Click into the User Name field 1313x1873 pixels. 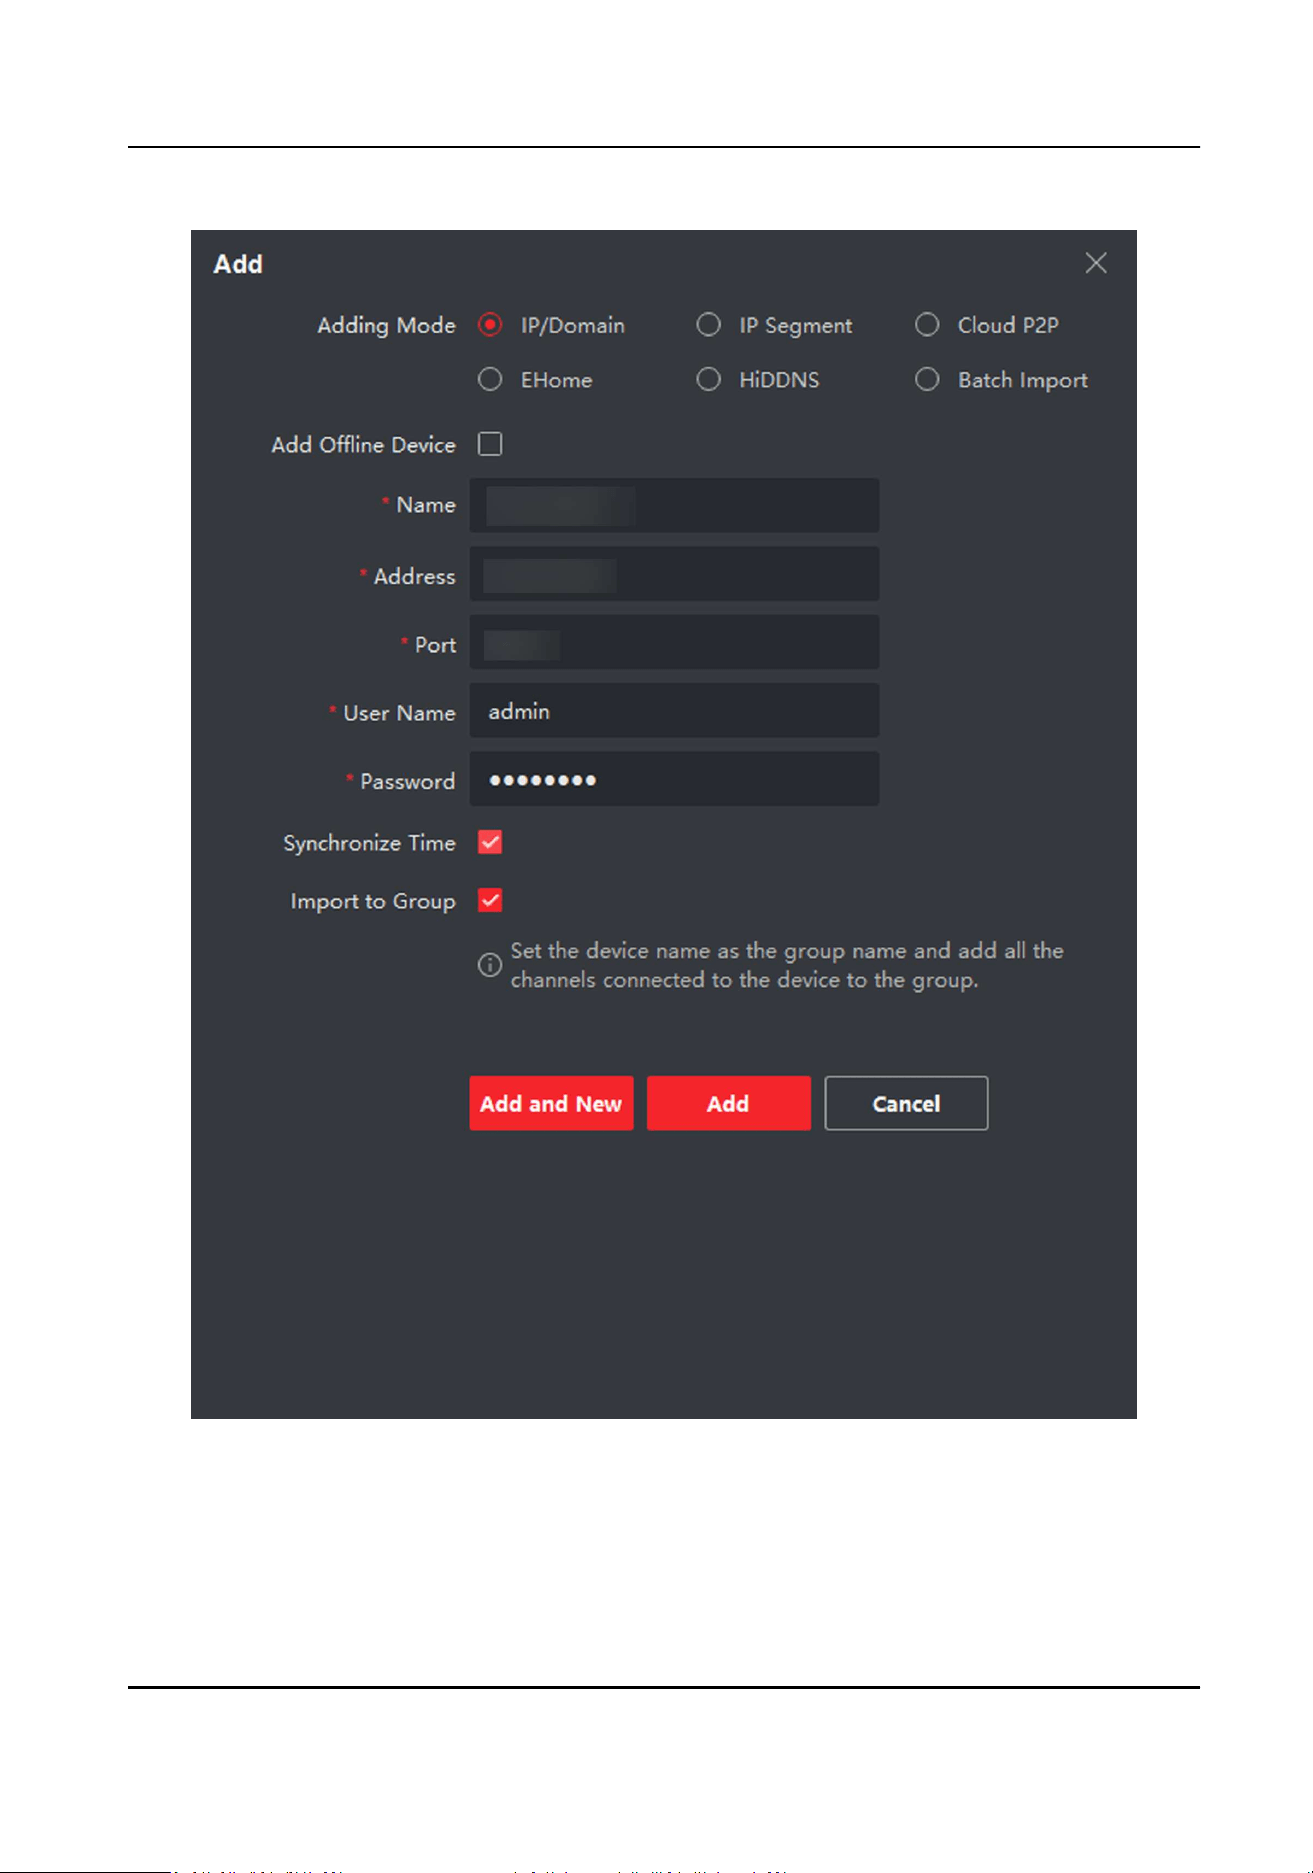pyautogui.click(x=674, y=711)
